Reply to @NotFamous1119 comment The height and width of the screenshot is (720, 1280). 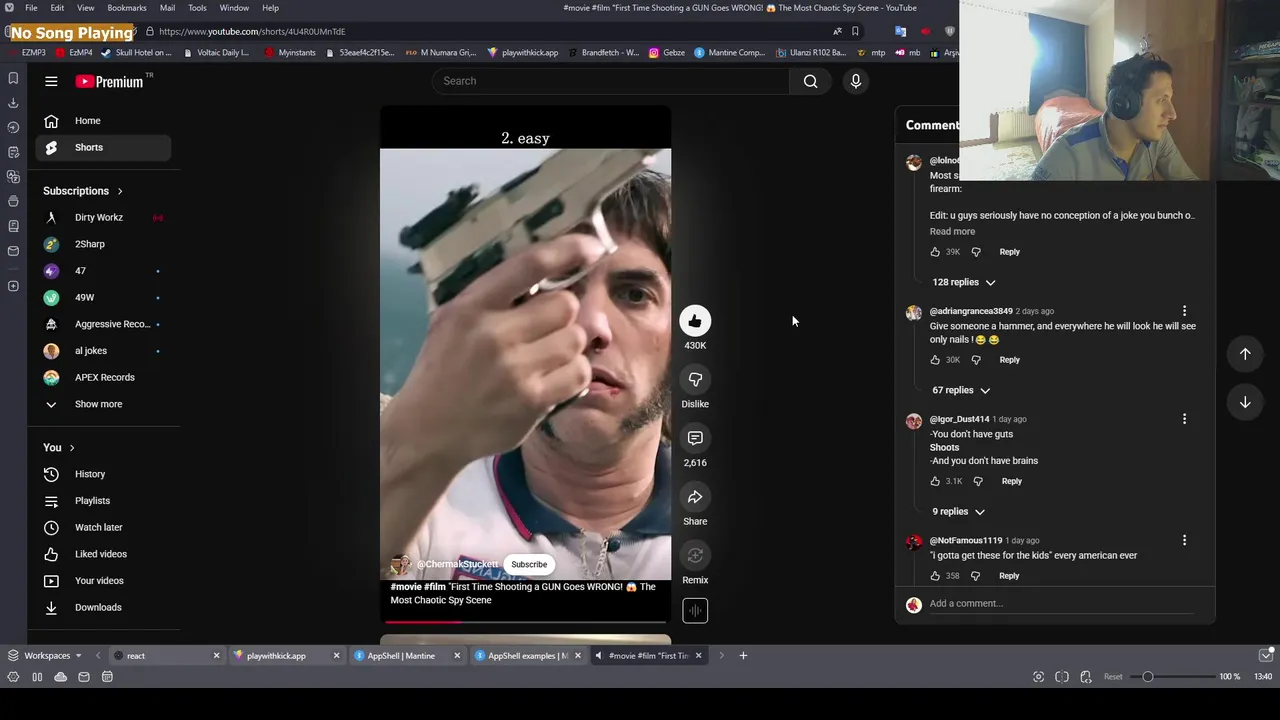(x=1009, y=576)
